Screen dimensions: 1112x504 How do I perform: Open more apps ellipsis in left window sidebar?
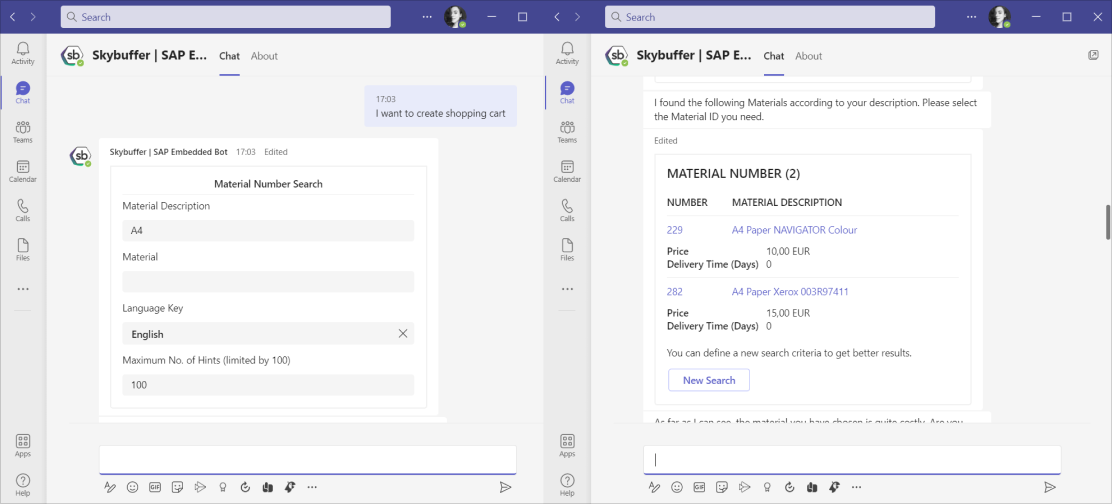(x=23, y=289)
